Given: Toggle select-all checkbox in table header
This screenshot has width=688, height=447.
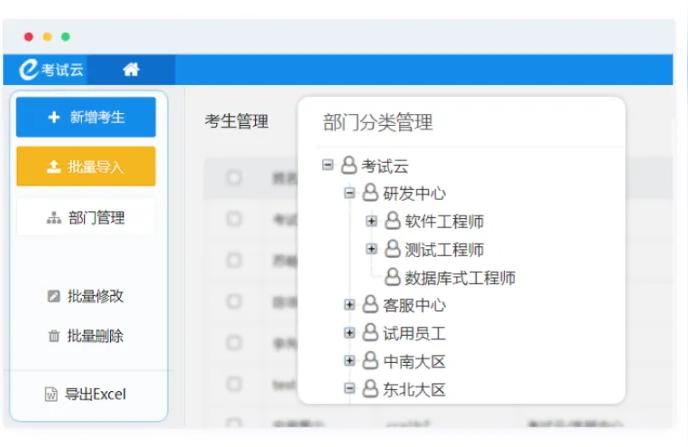Looking at the screenshot, I should pos(234,178).
